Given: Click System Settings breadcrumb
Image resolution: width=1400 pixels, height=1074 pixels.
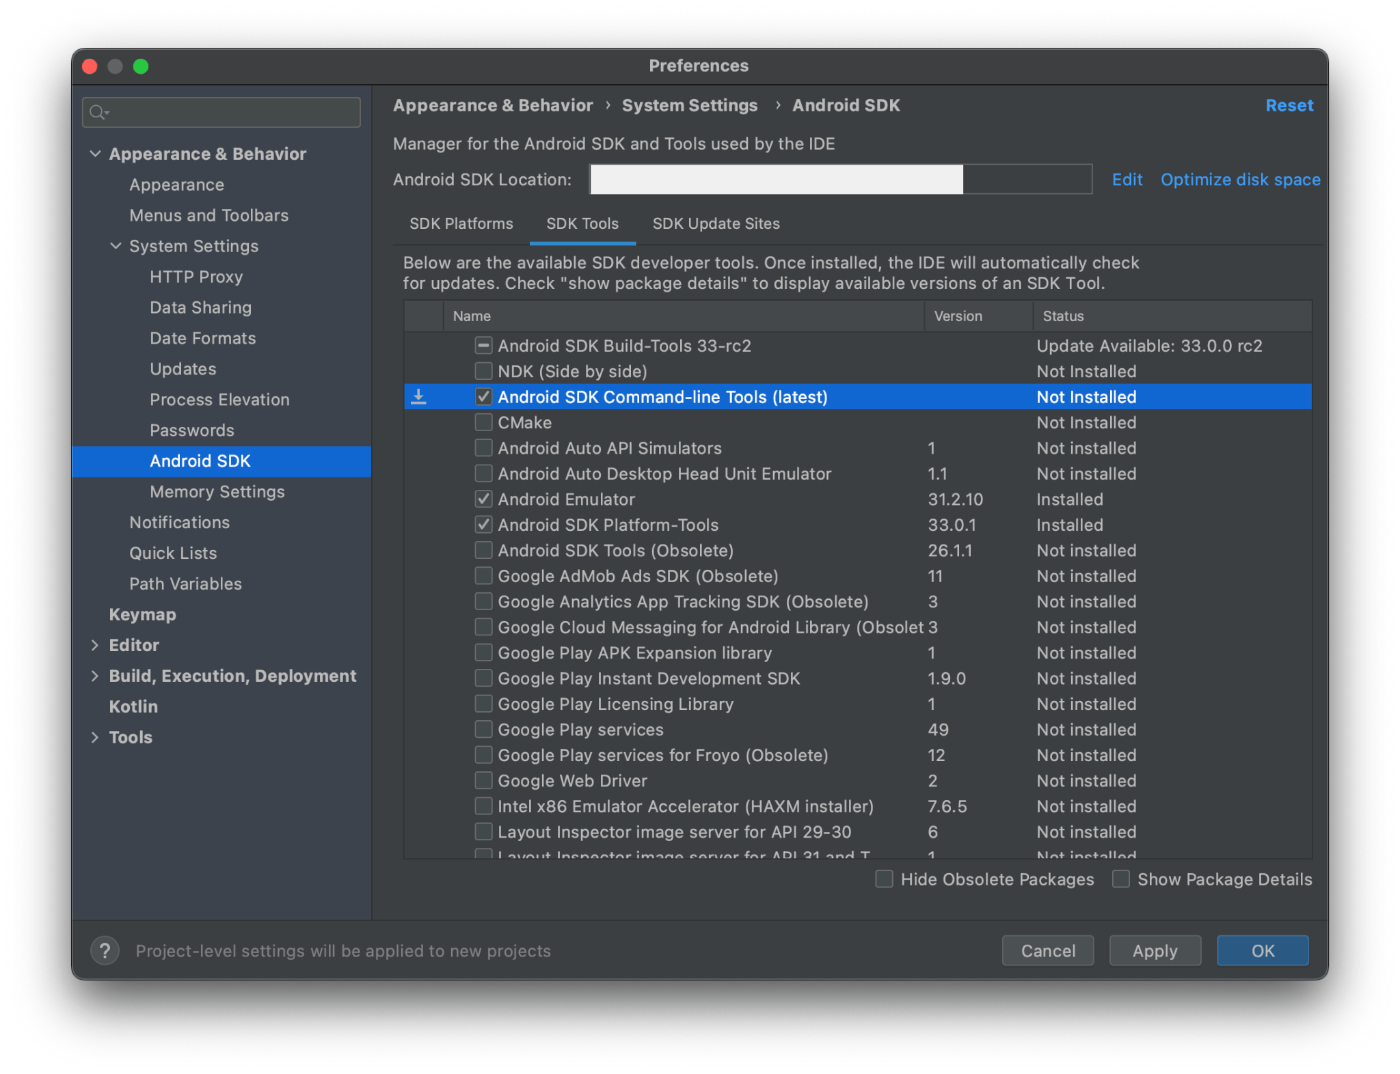Looking at the screenshot, I should (x=689, y=105).
